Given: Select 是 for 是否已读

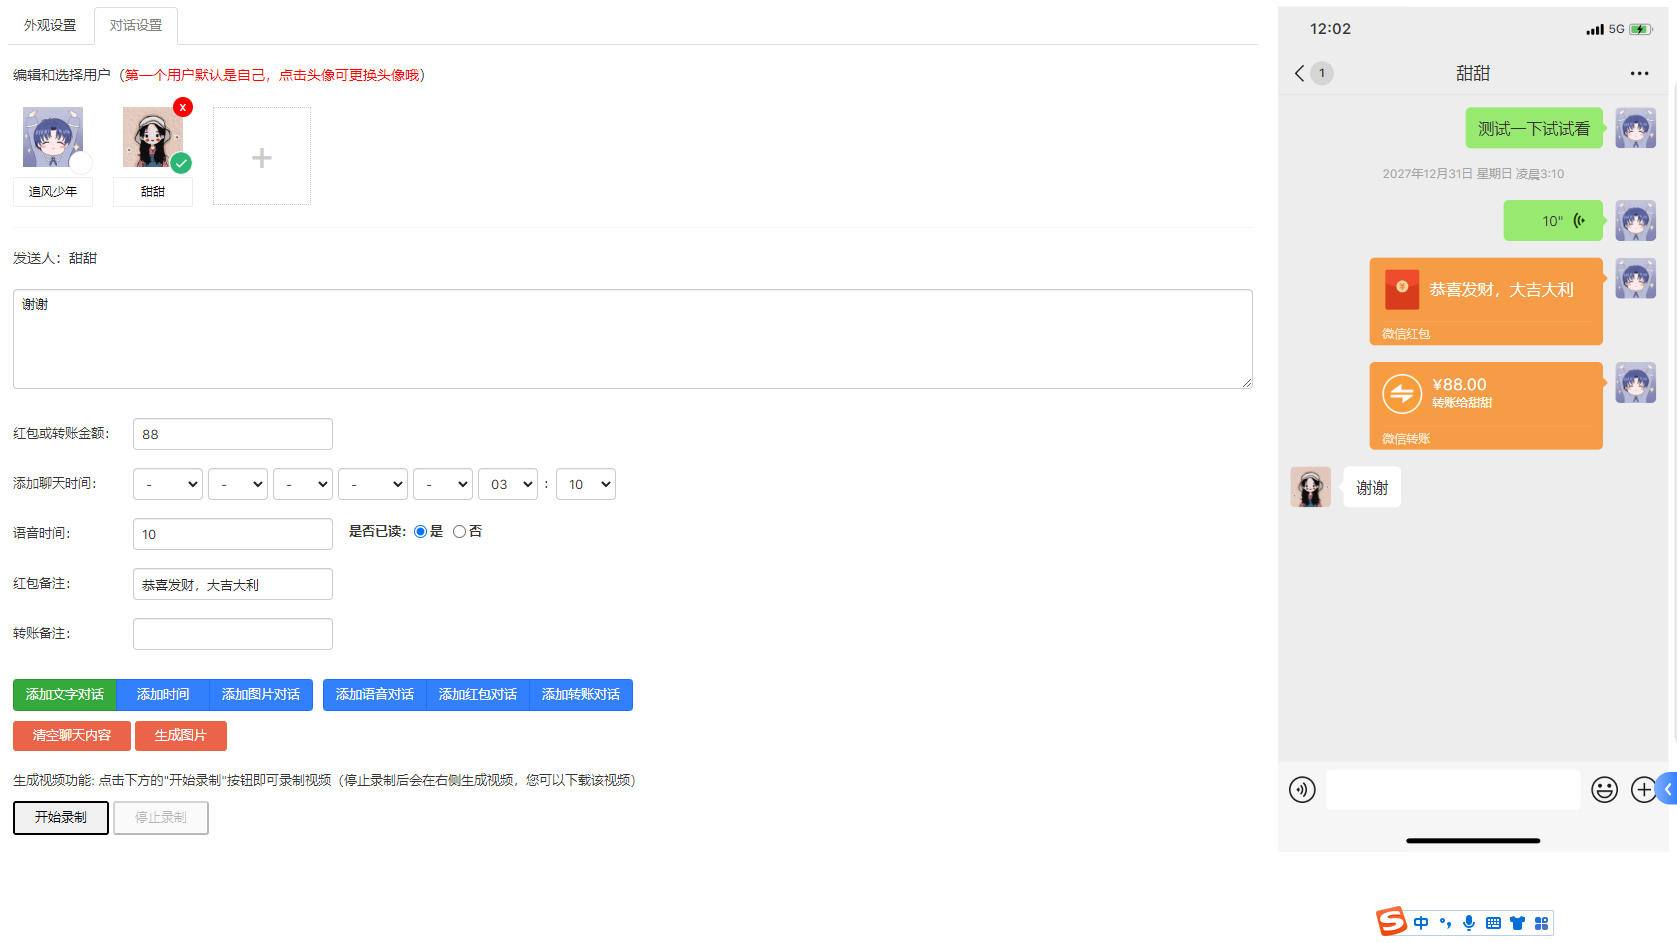Looking at the screenshot, I should 420,532.
